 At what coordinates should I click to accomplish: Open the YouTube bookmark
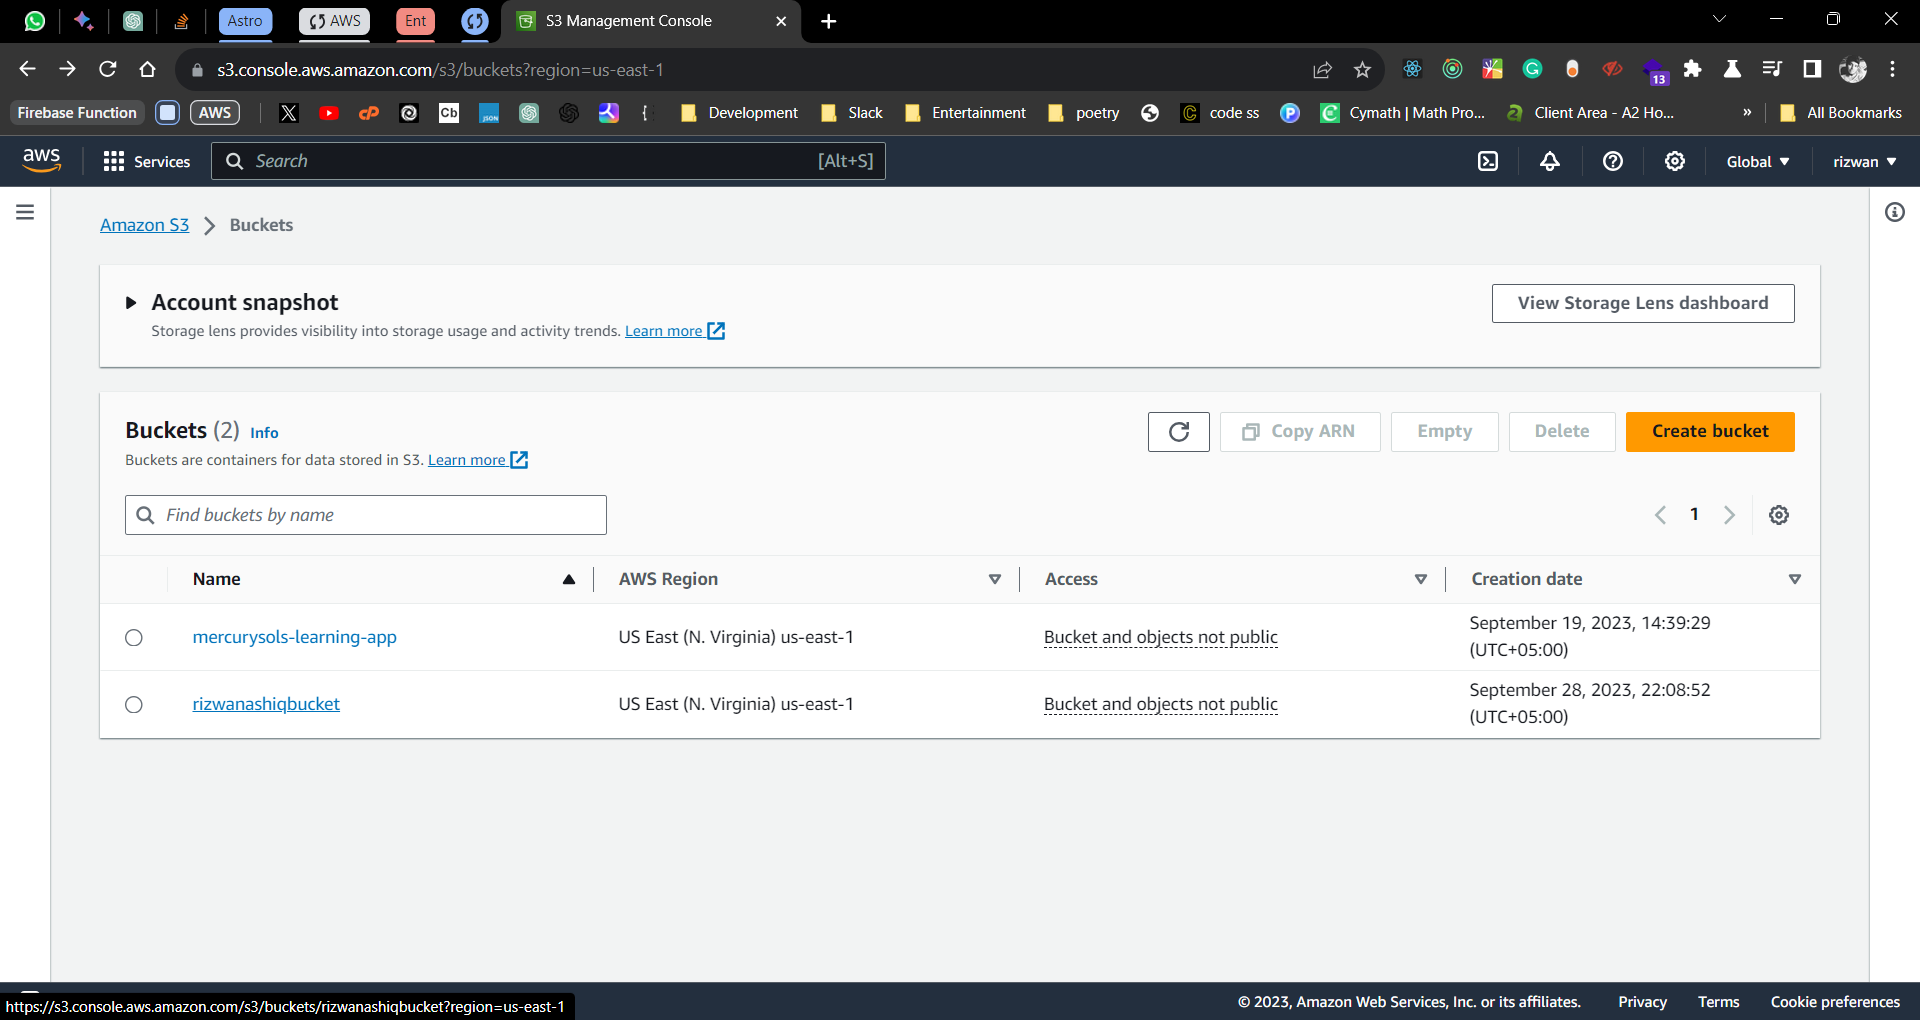[x=329, y=113]
